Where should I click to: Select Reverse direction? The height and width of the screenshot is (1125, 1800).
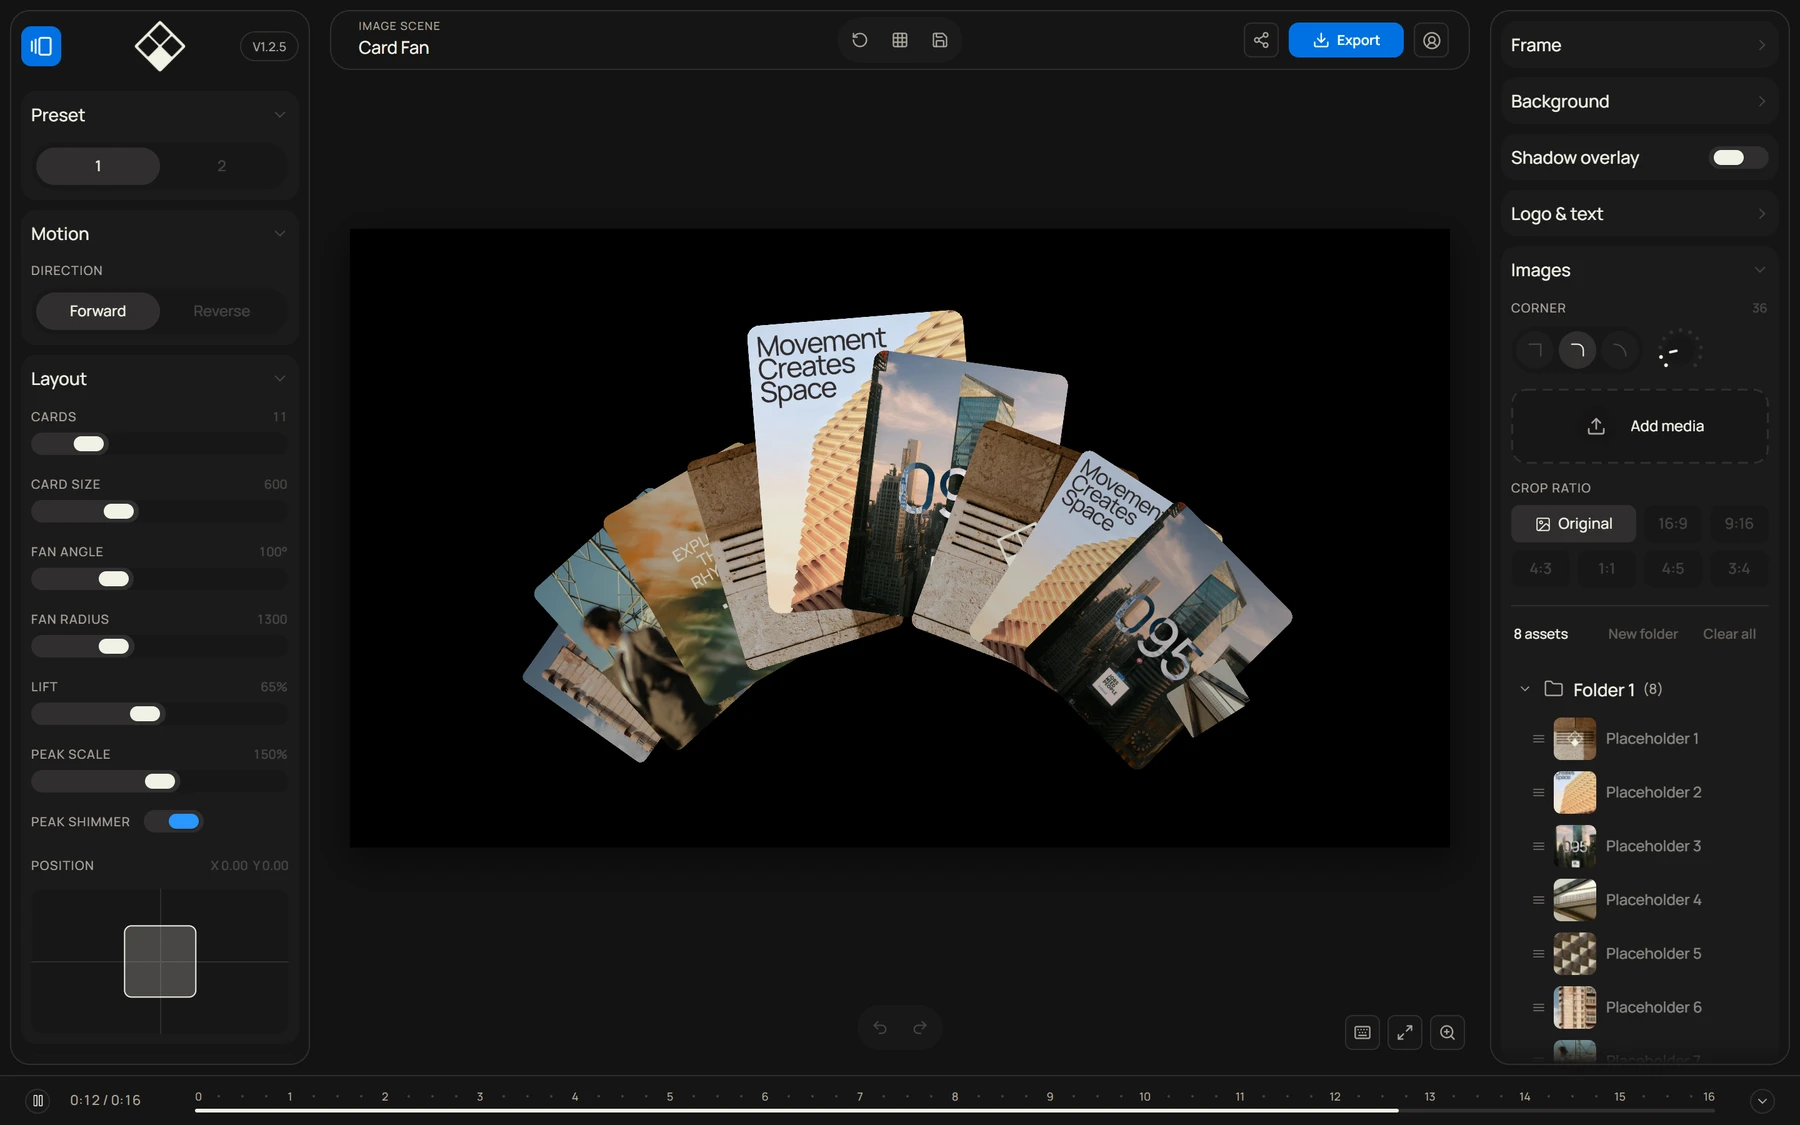[x=222, y=311]
